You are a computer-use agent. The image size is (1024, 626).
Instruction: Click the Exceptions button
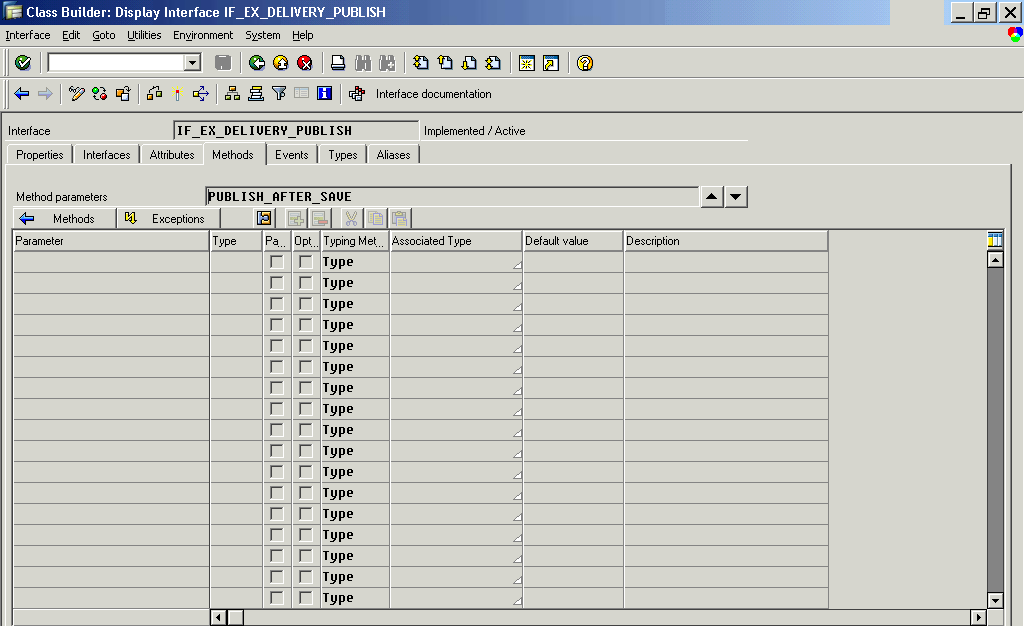point(168,219)
